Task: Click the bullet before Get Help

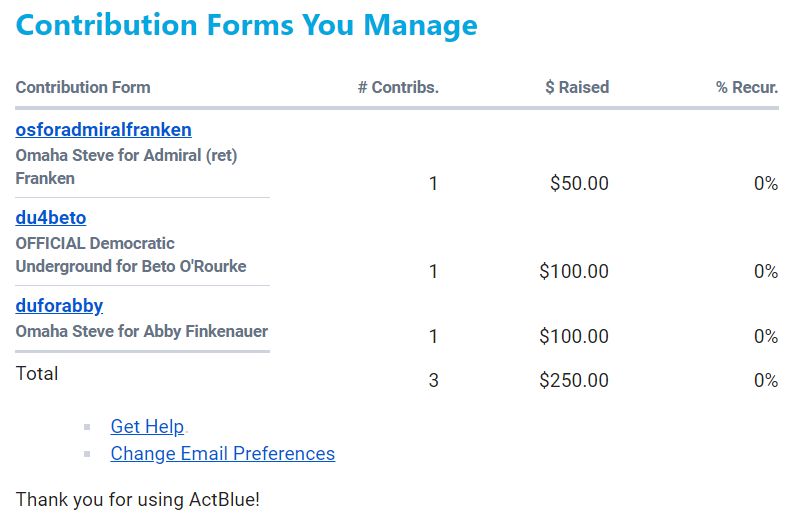Action: pyautogui.click(x=87, y=427)
